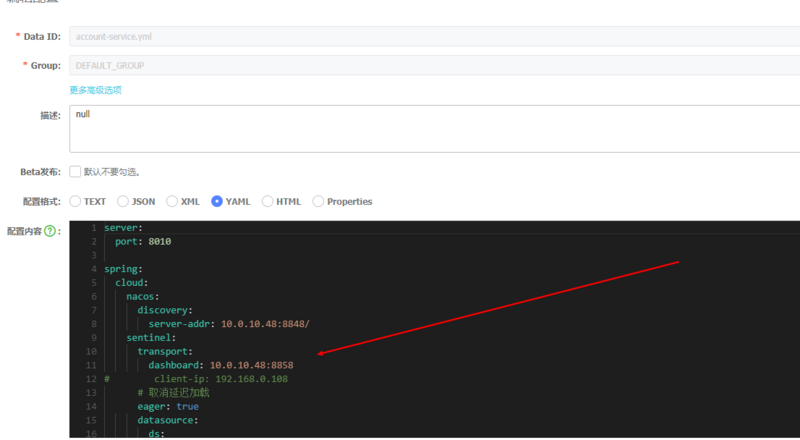Click the Data ID field account-service.yml
The height and width of the screenshot is (440, 800).
tap(435, 37)
